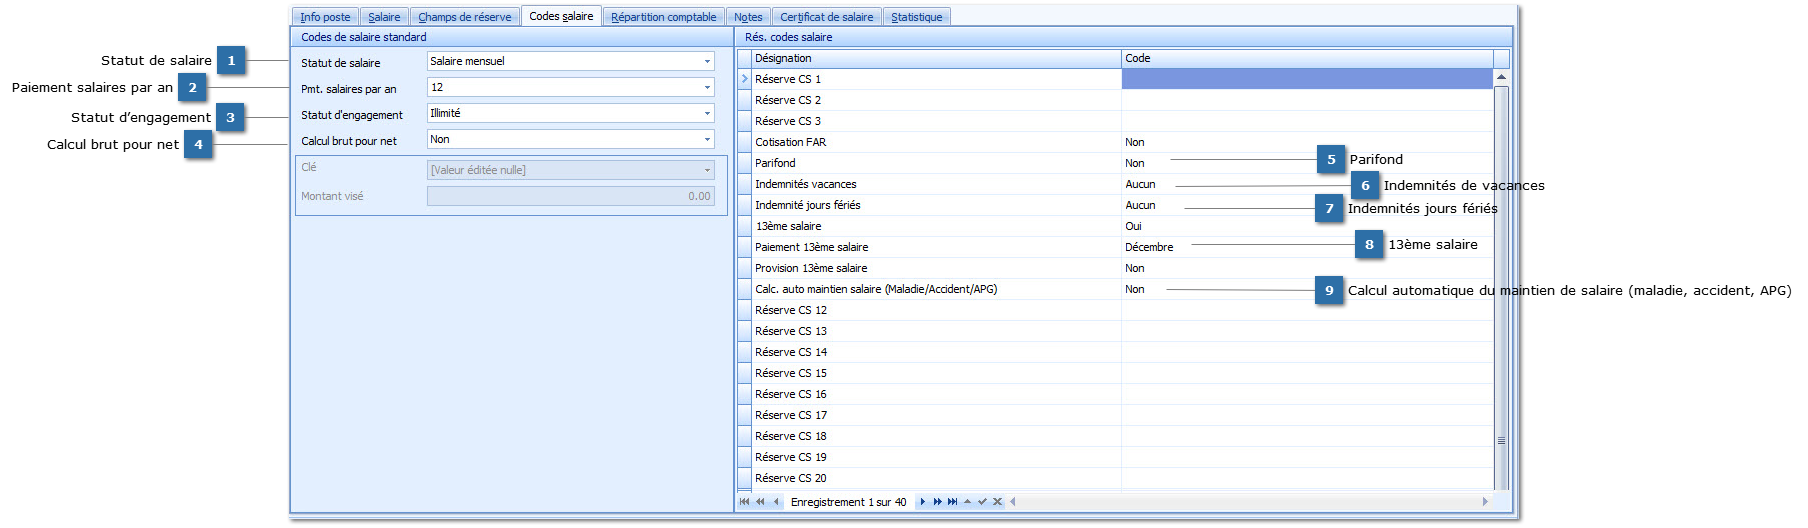Open the Répartition comptable tab
The height and width of the screenshot is (528, 1808).
pos(663,17)
